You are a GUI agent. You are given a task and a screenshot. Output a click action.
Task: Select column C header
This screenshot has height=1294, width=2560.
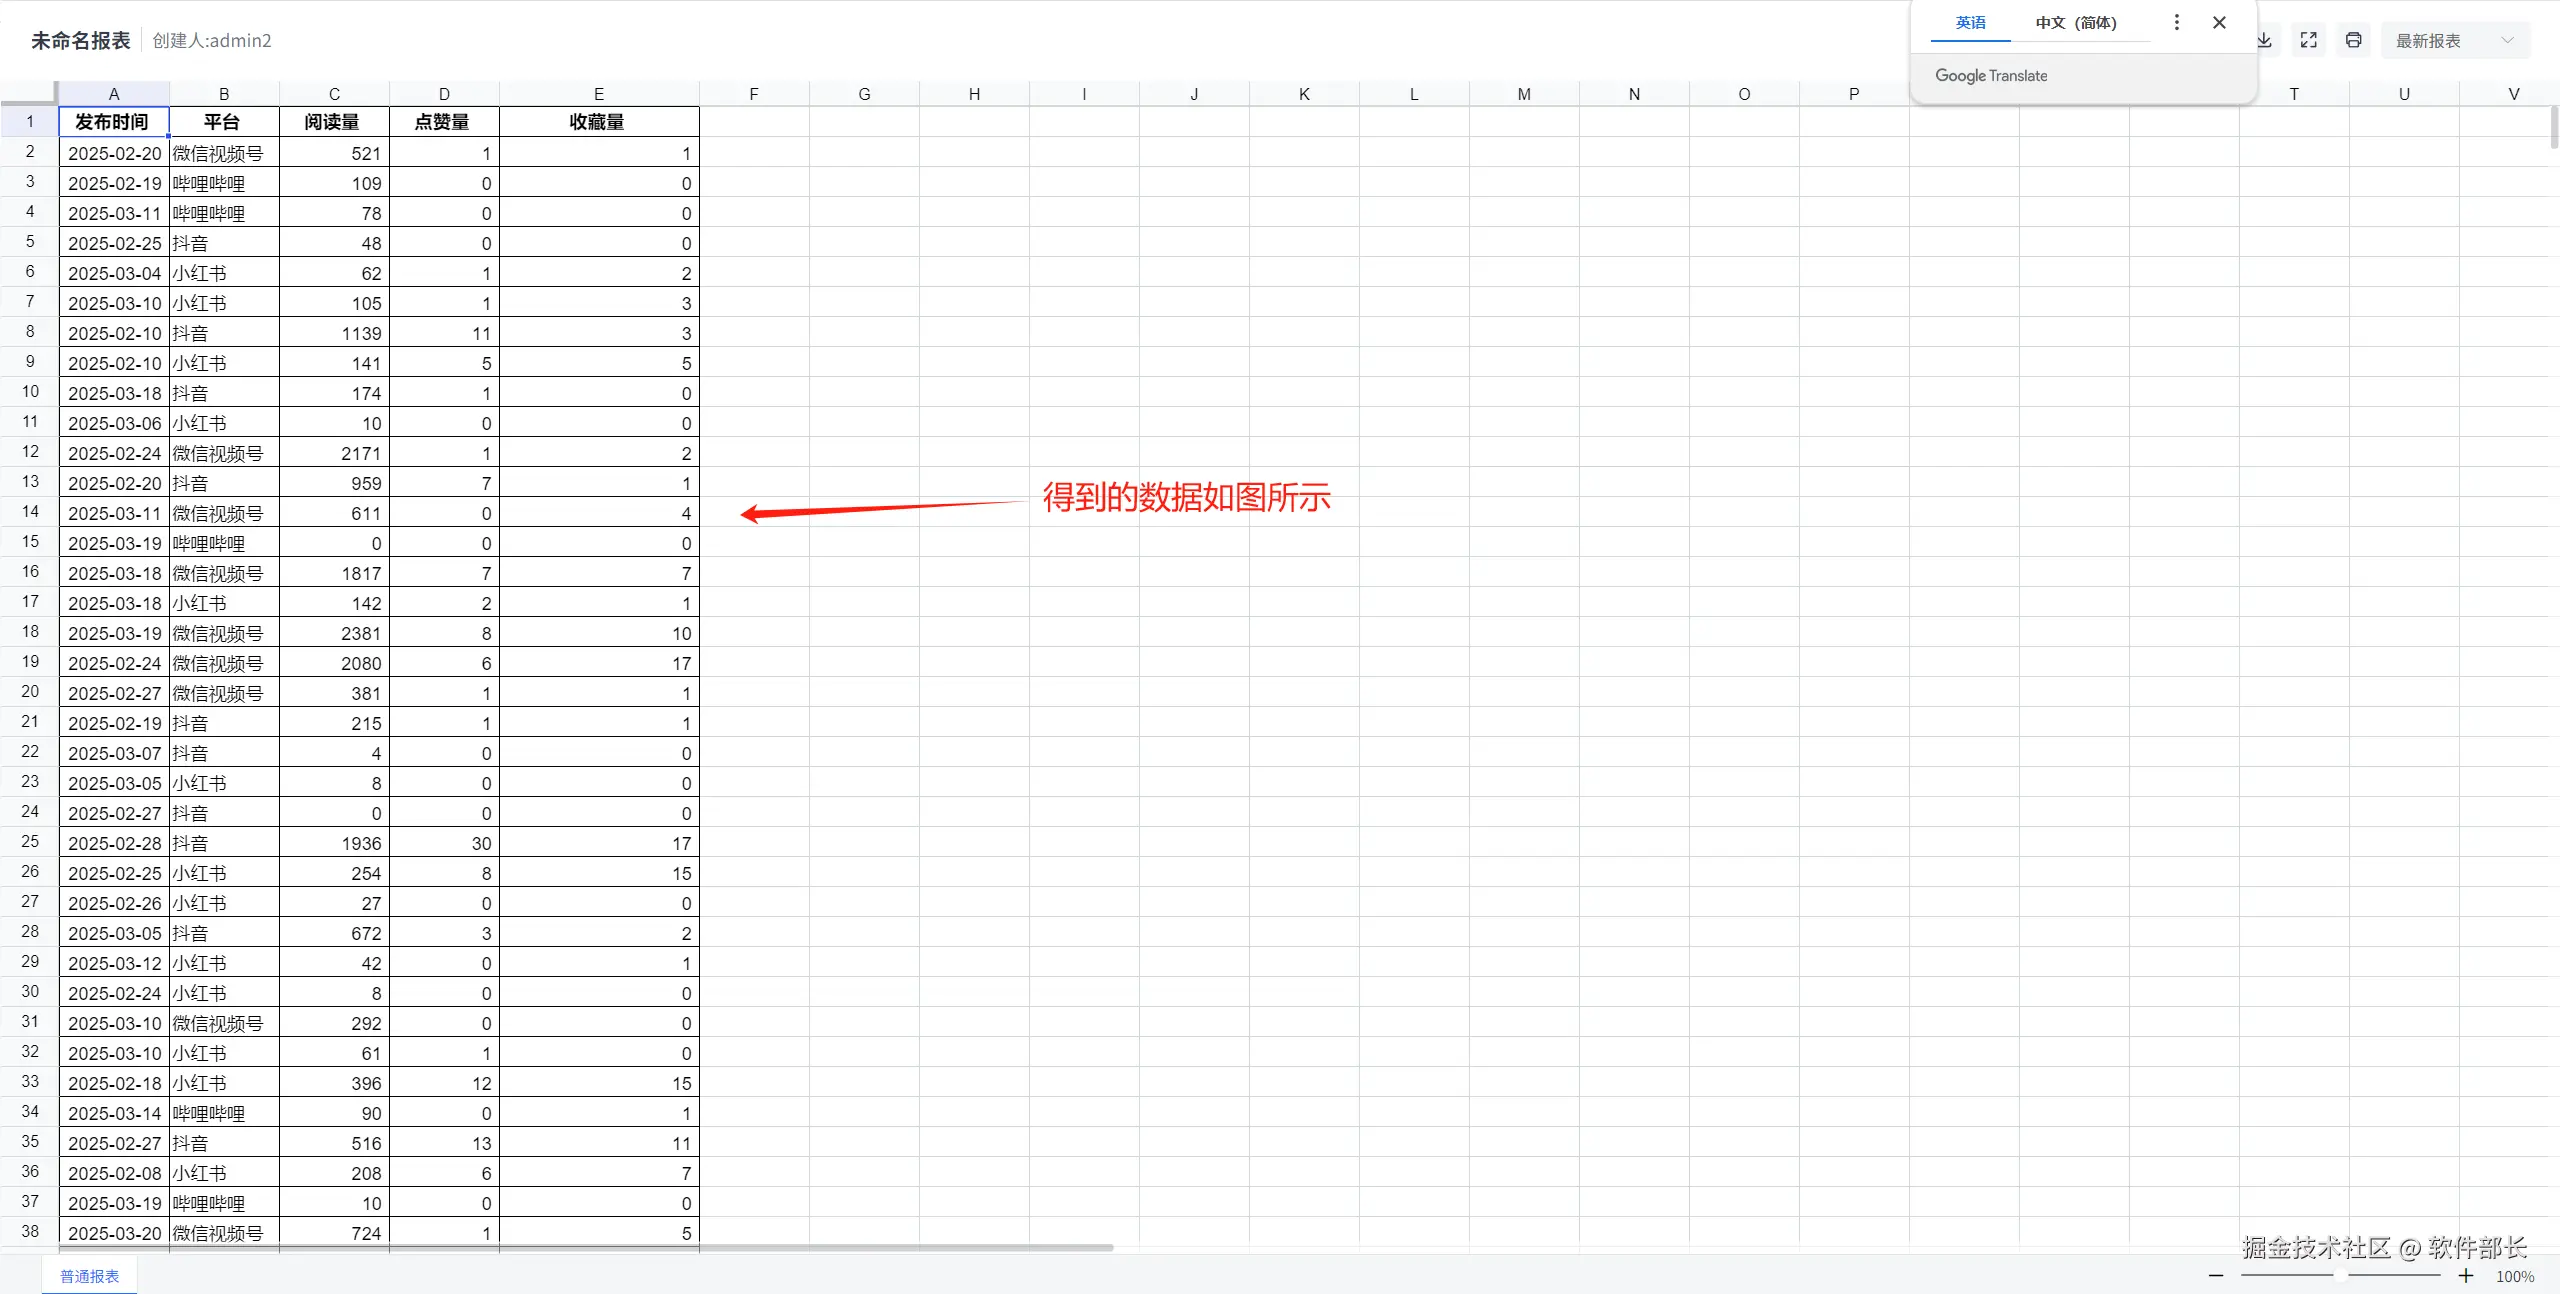coord(334,94)
